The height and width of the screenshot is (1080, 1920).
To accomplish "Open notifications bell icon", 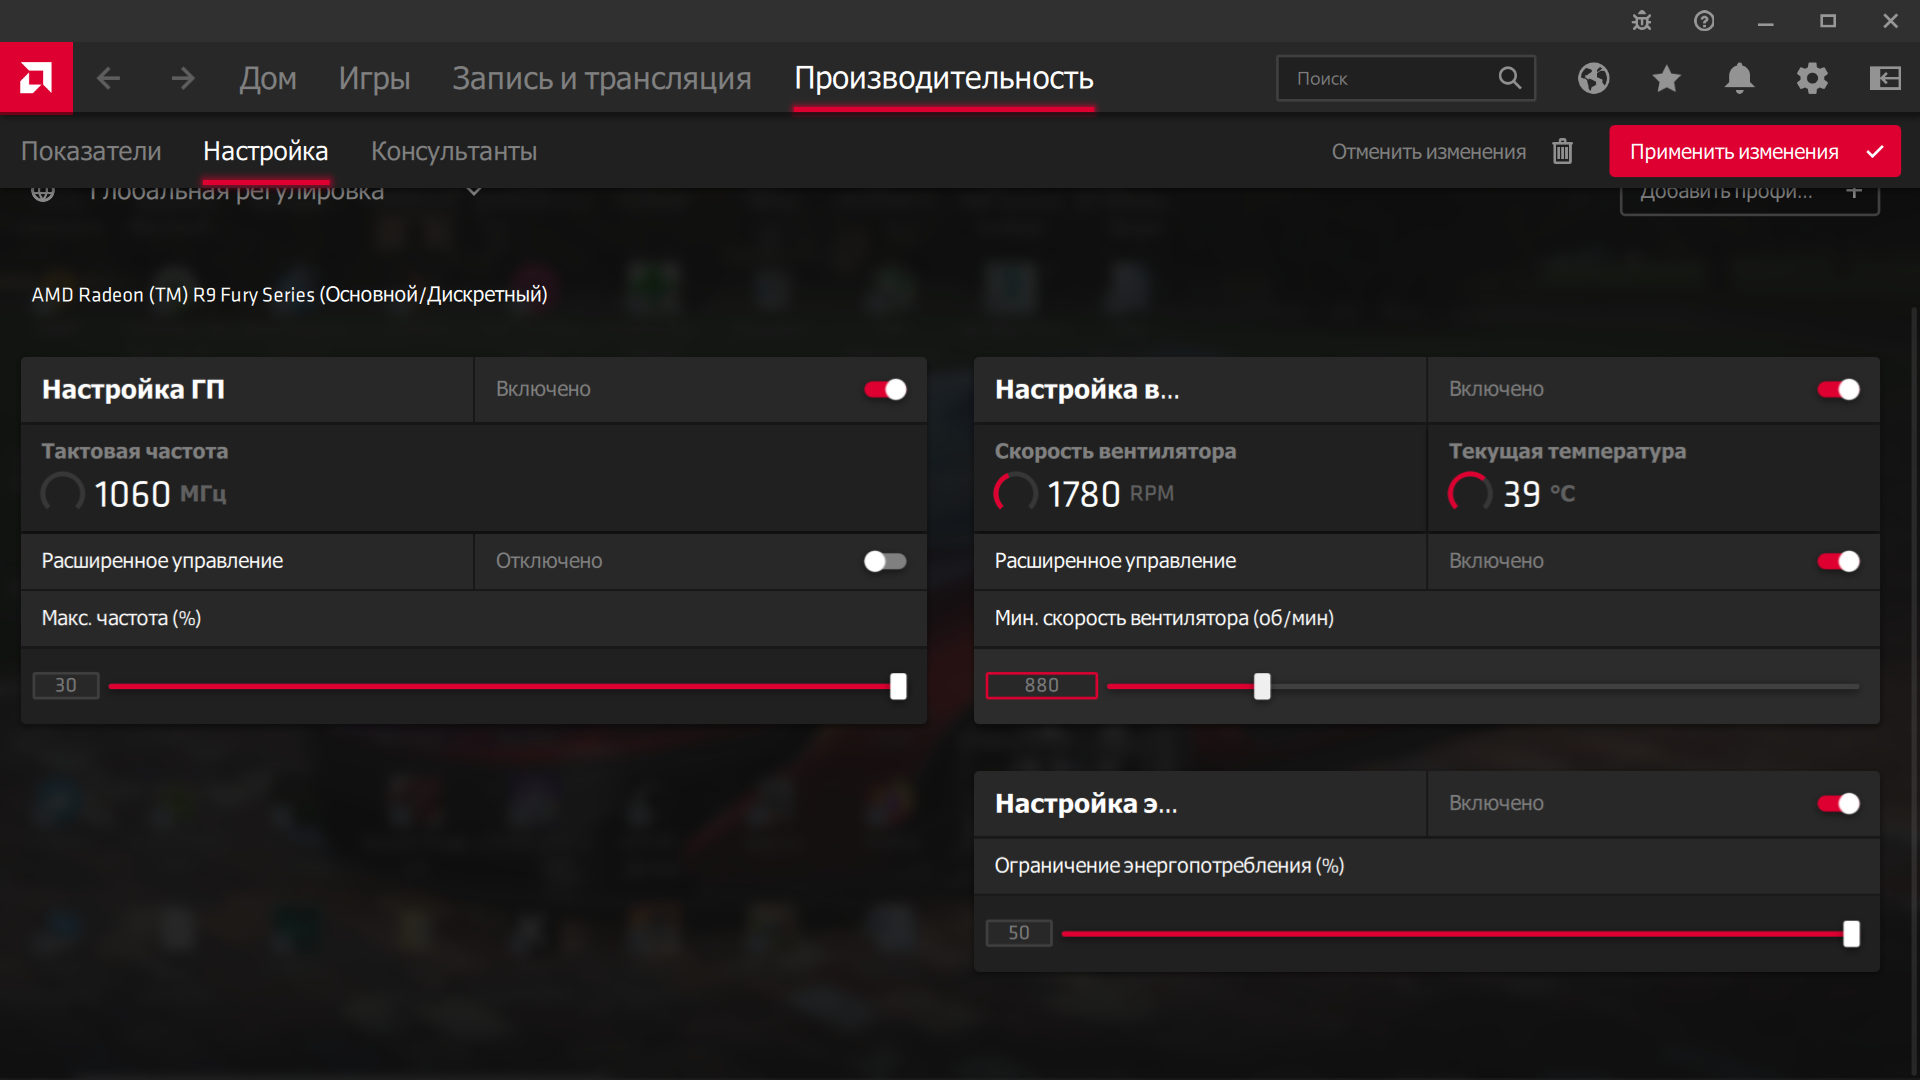I will [x=1739, y=78].
